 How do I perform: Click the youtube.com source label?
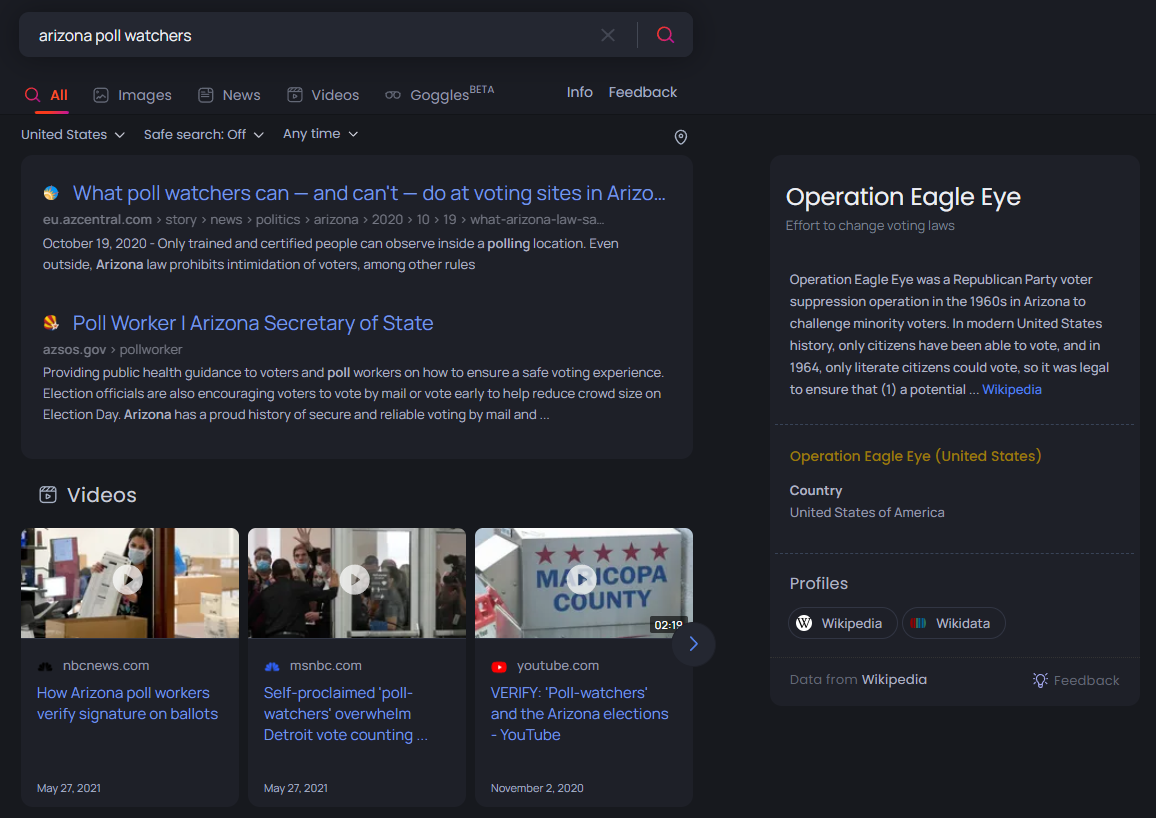(558, 665)
